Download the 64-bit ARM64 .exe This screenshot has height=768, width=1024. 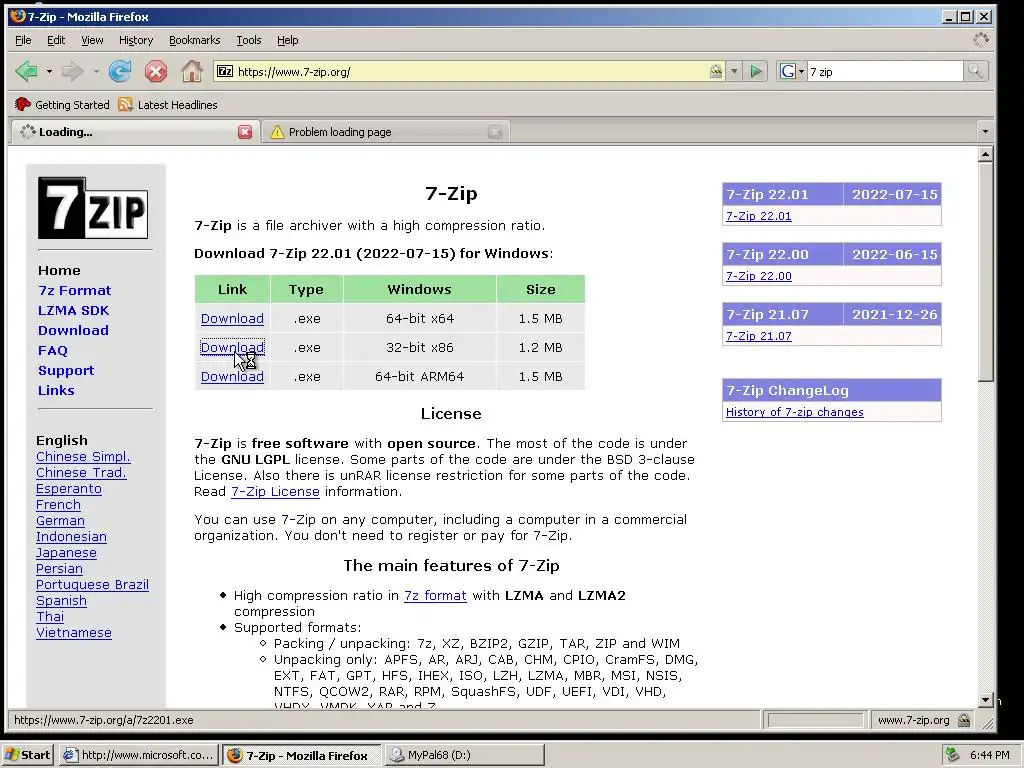click(x=232, y=376)
